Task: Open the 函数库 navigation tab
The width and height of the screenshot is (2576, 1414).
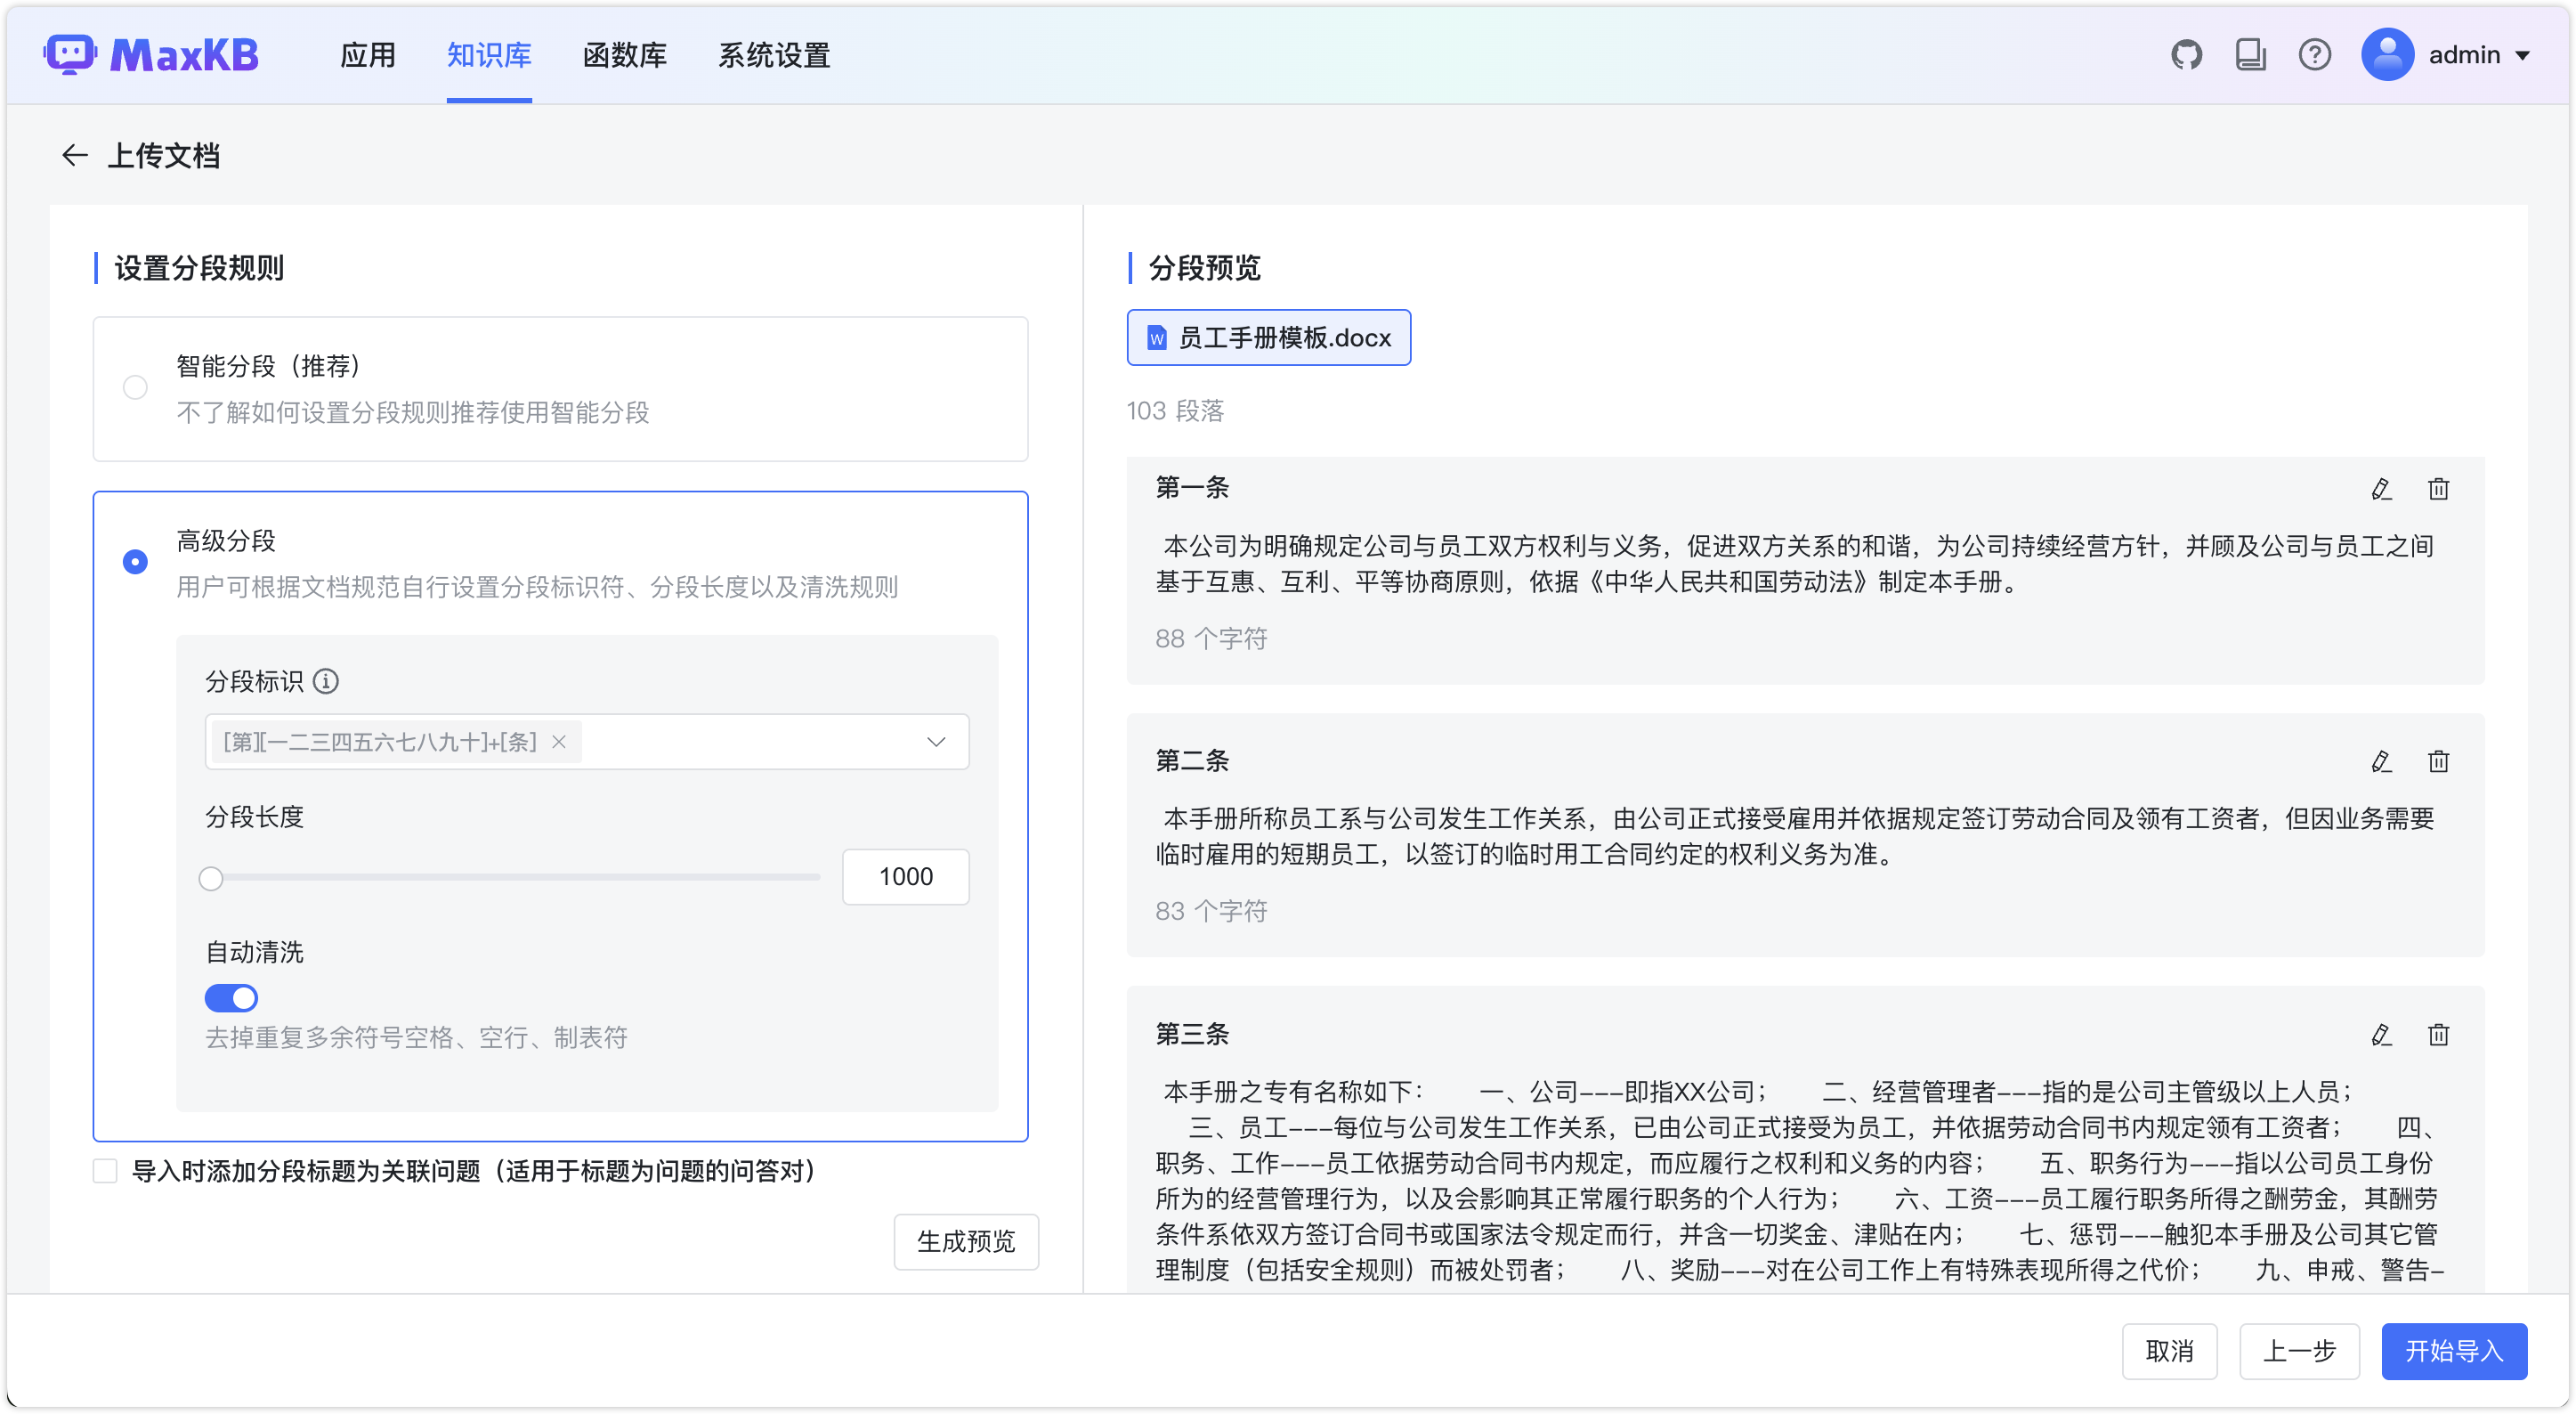Action: click(x=624, y=55)
